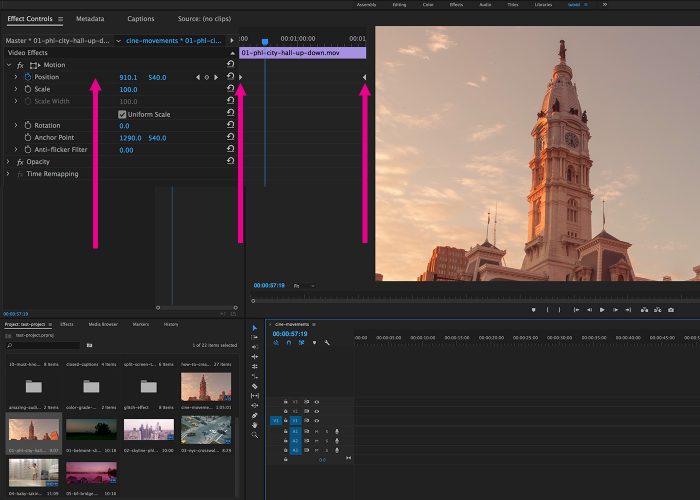Expand the Opacity effect

[8, 161]
